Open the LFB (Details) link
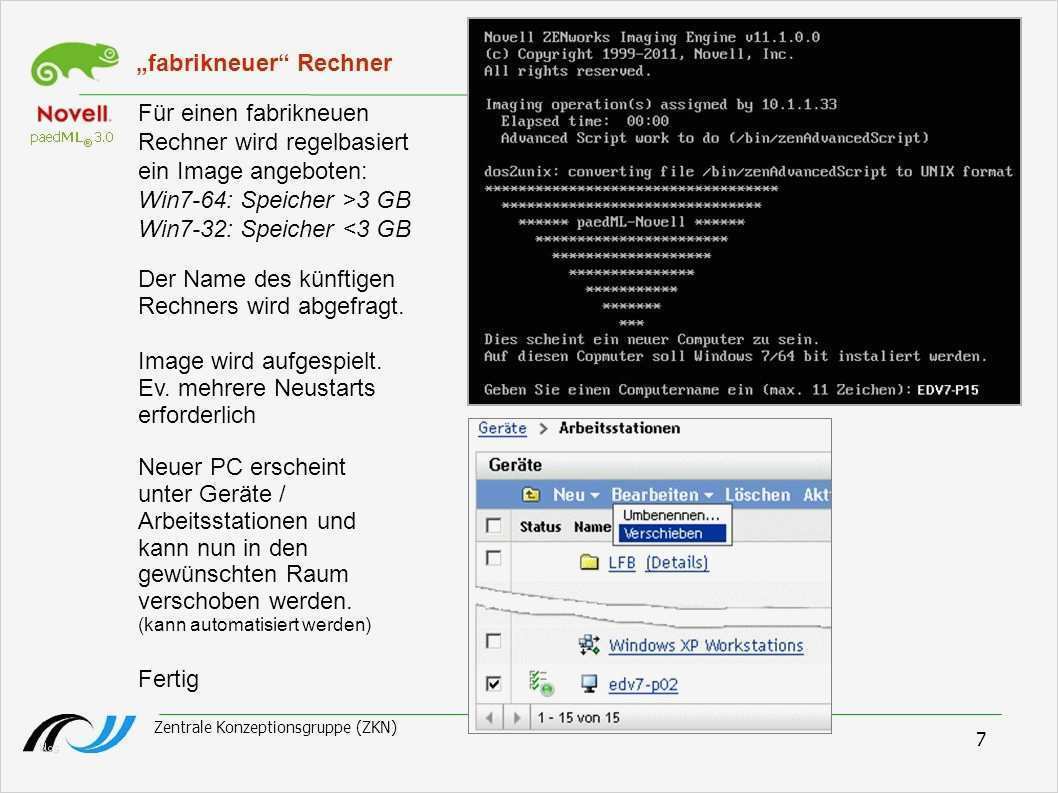Viewport: 1058px width, 793px height. pyautogui.click(x=677, y=562)
